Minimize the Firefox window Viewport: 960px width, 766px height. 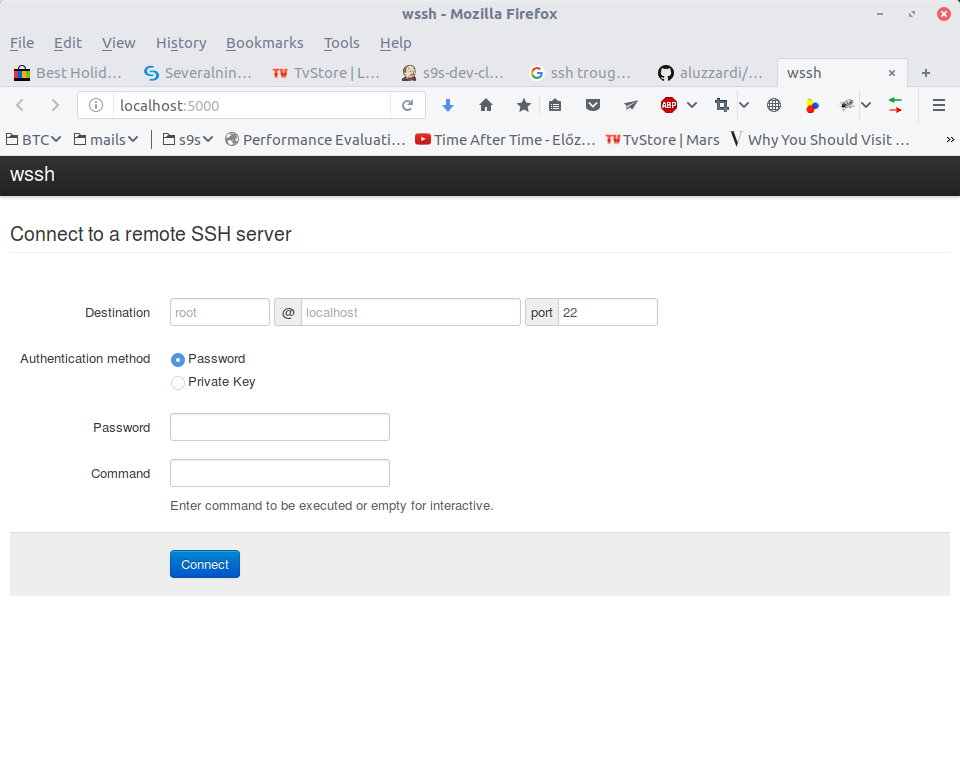coord(880,13)
